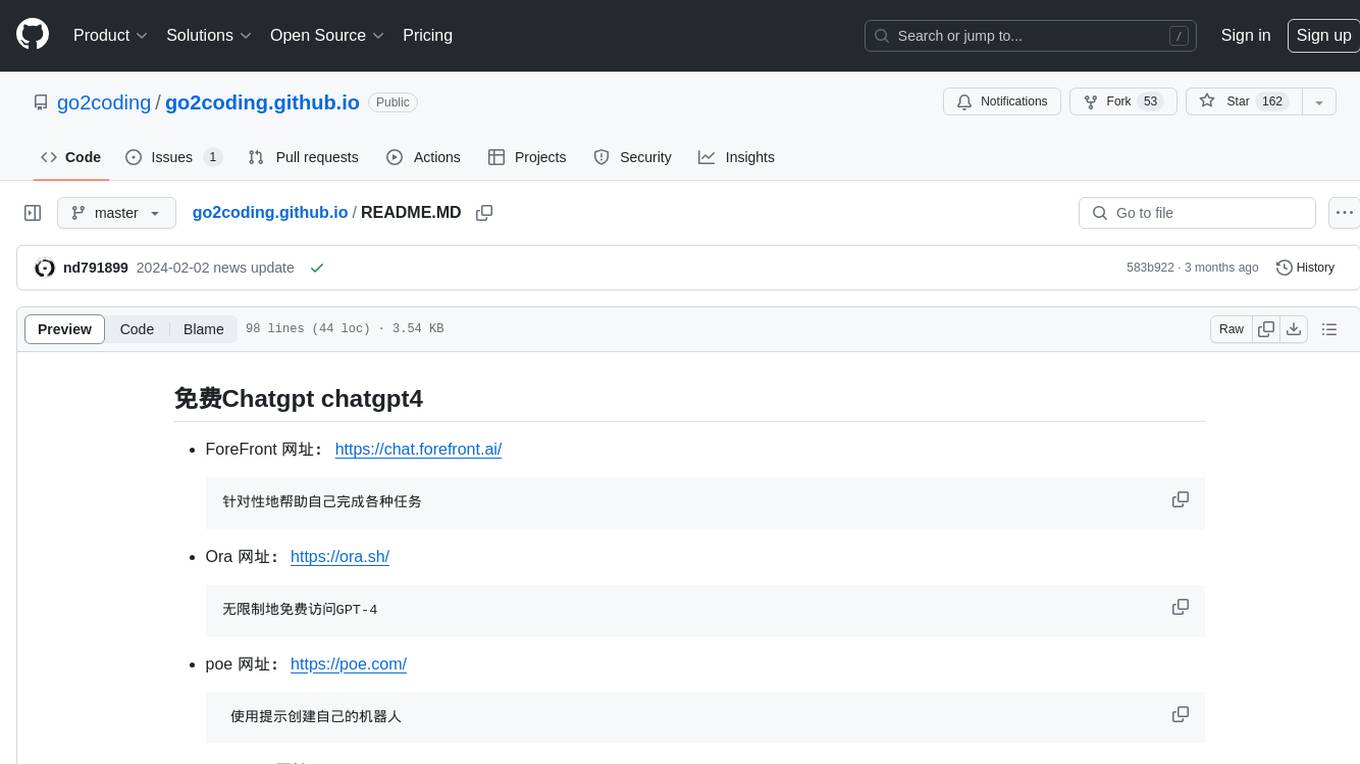Expand the Open Source menu
Image resolution: width=1360 pixels, height=764 pixels.
coord(327,35)
